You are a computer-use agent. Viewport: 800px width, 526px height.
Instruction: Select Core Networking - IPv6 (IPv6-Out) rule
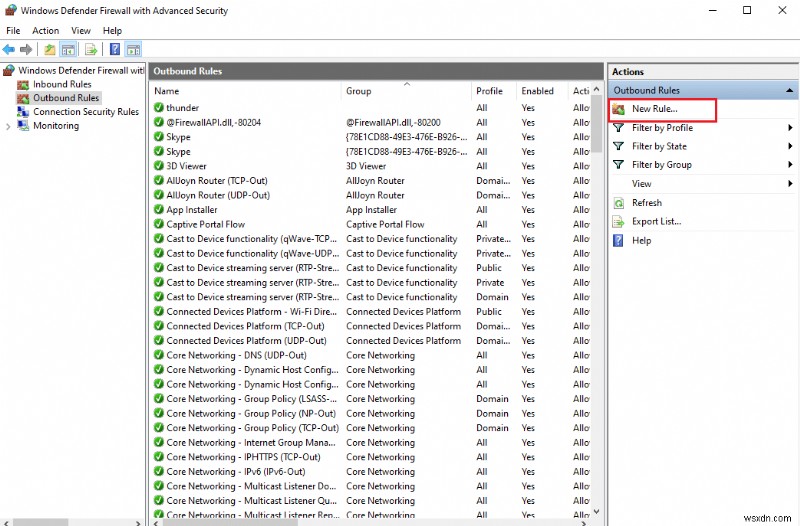236,471
